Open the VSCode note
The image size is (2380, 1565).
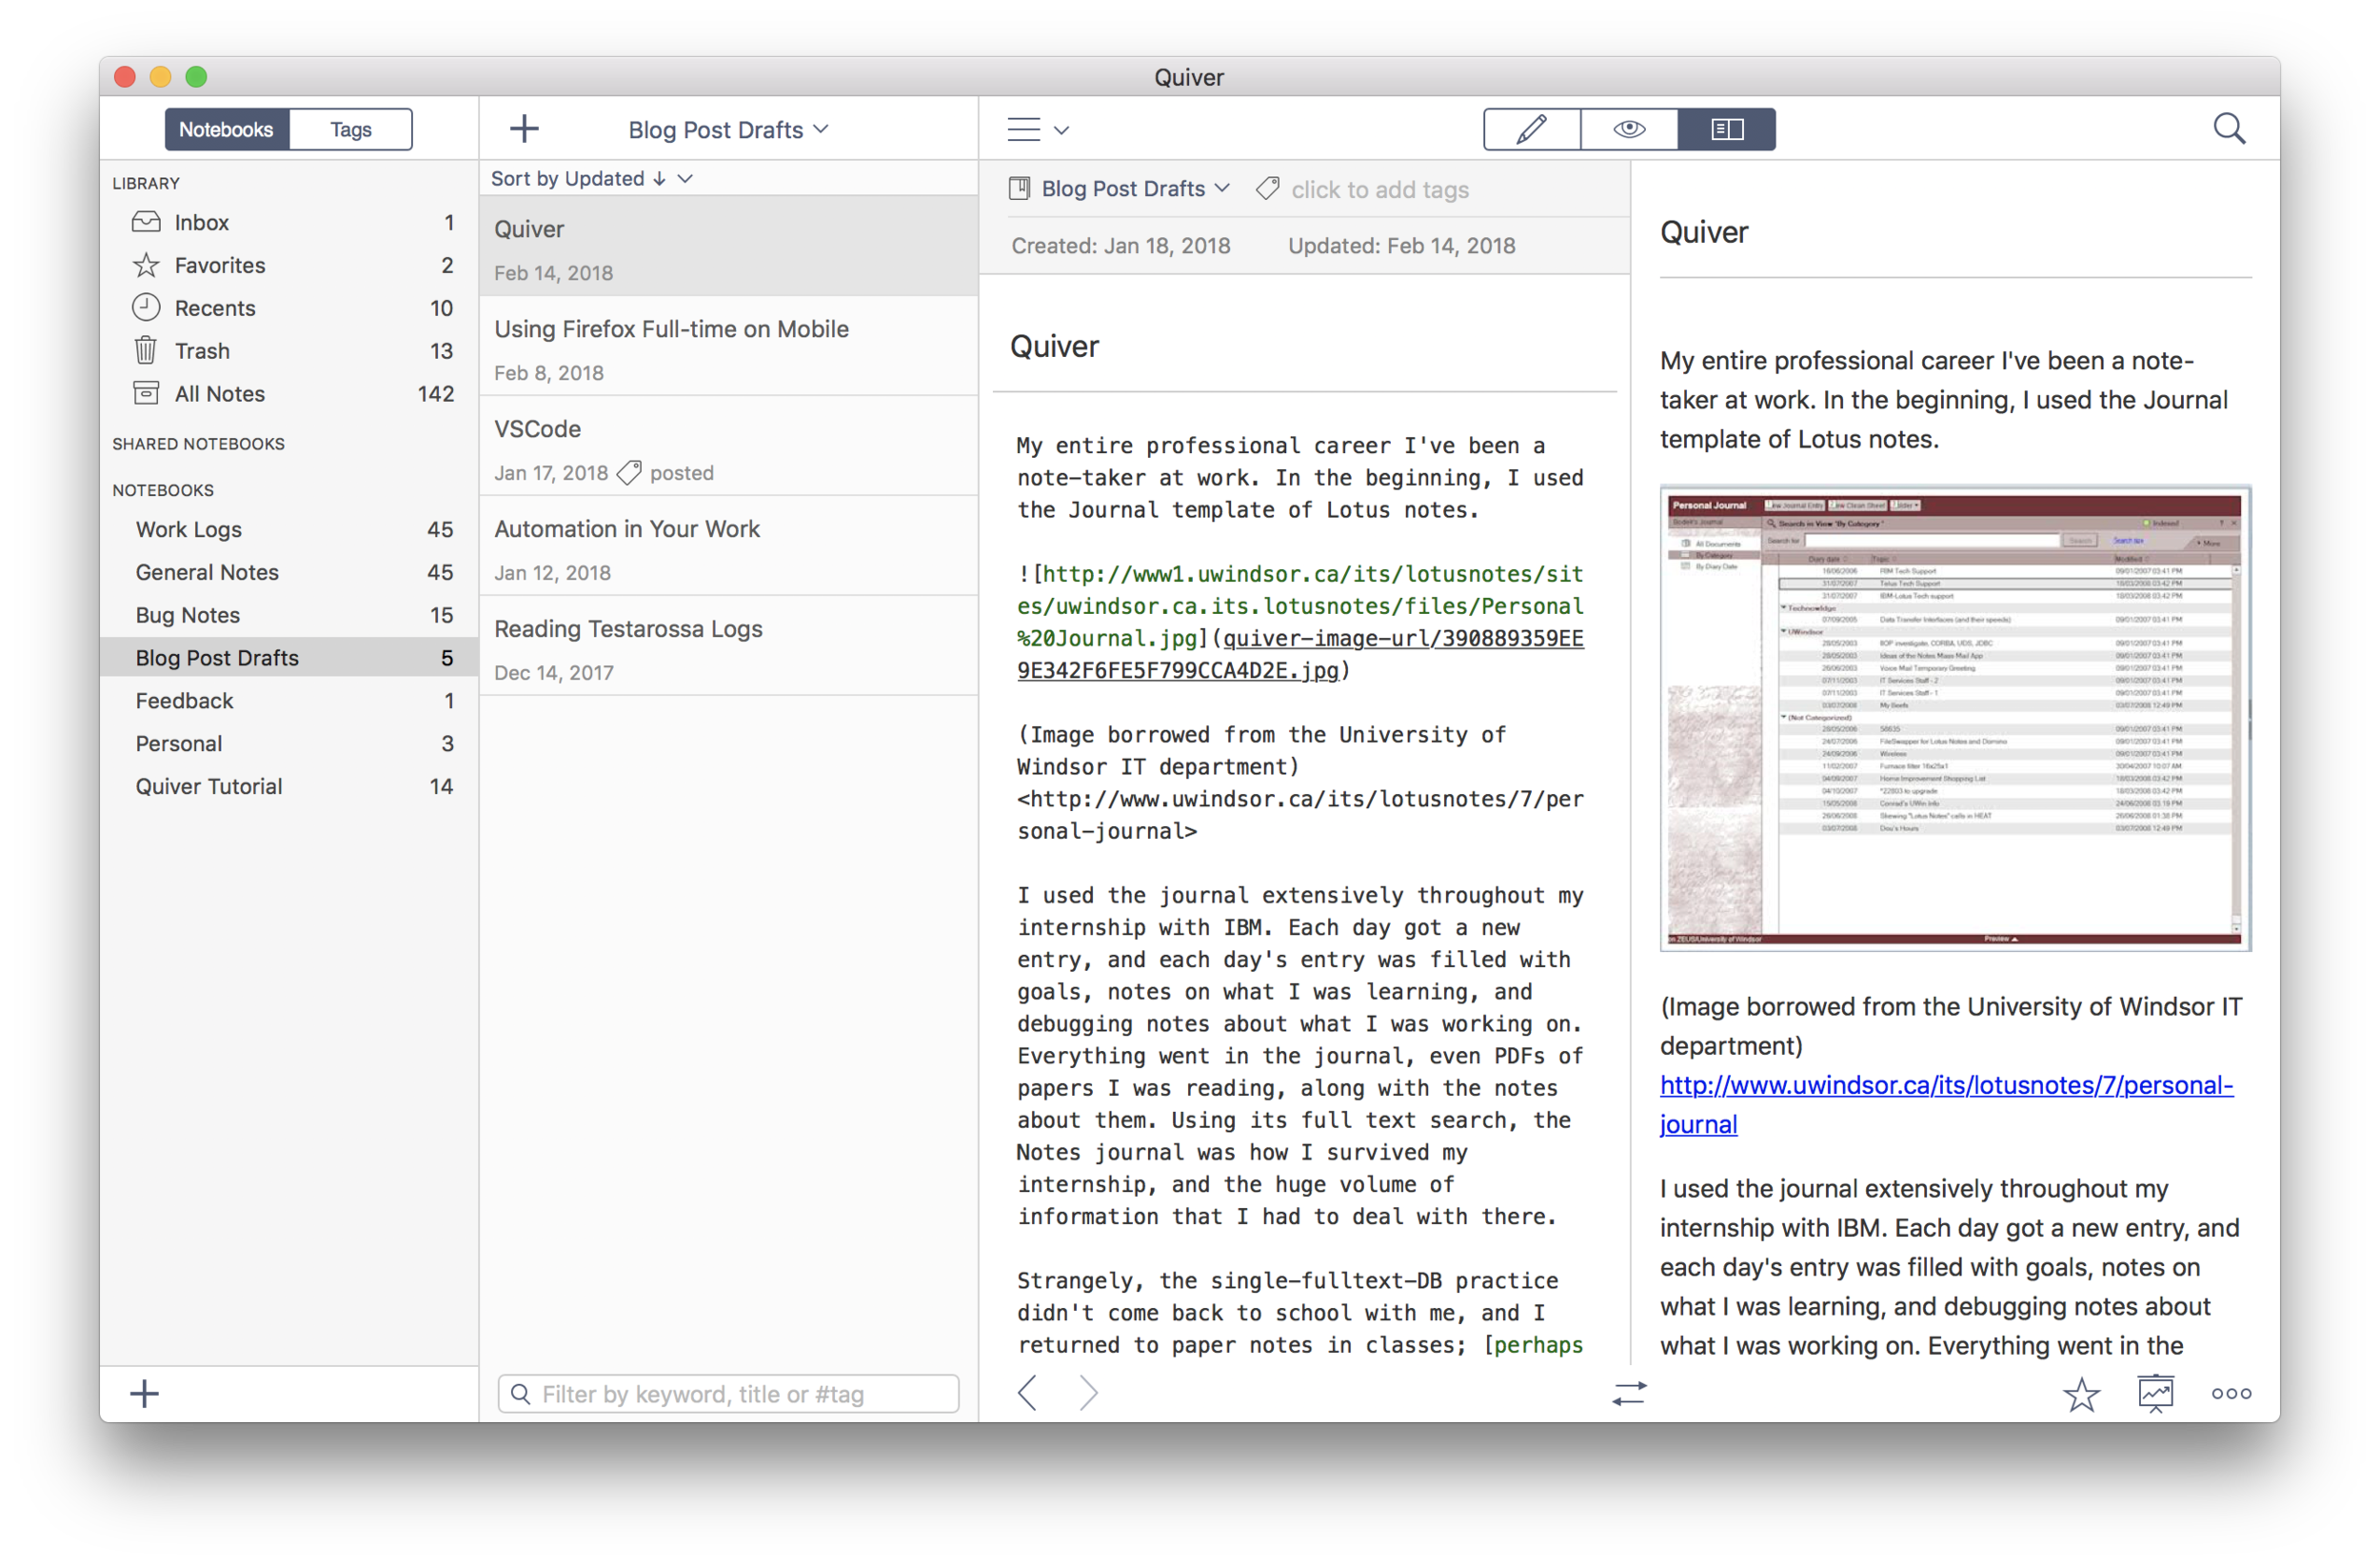tap(728, 447)
